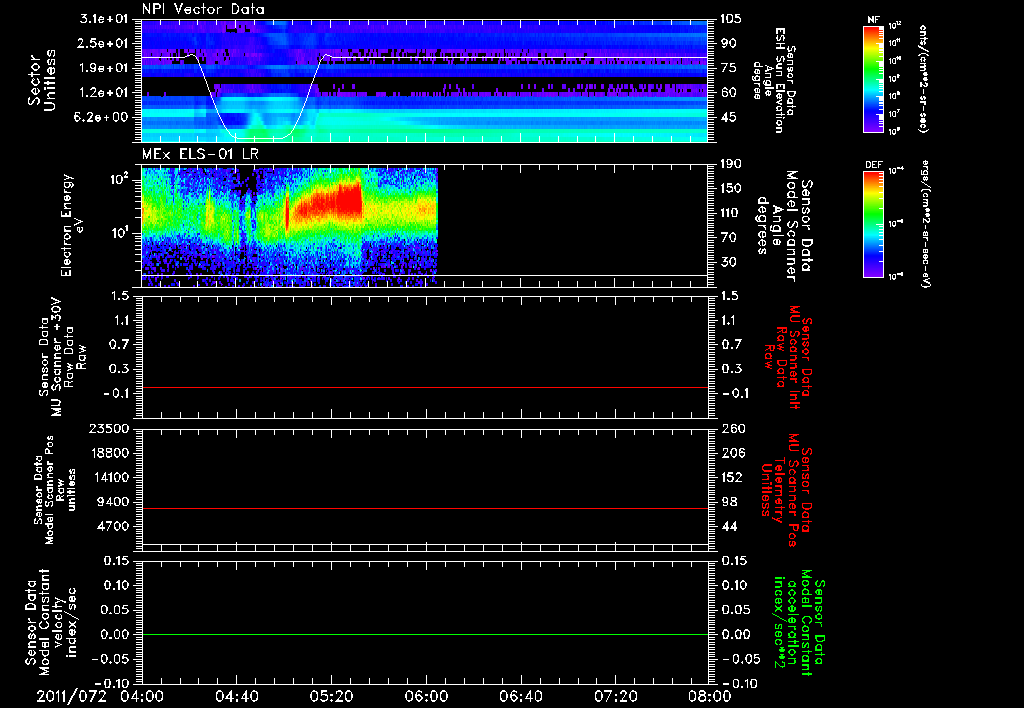Click the 14100 scanner position tick
1024x708 pixels.
pyautogui.click(x=109, y=477)
